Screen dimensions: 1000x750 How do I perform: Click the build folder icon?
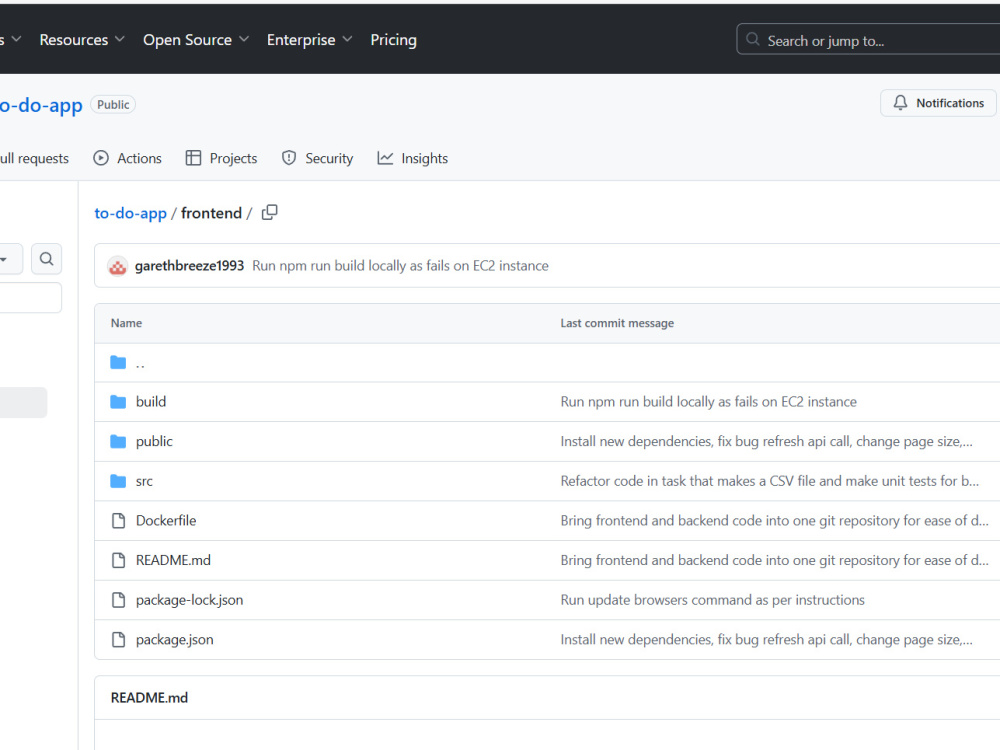(118, 402)
